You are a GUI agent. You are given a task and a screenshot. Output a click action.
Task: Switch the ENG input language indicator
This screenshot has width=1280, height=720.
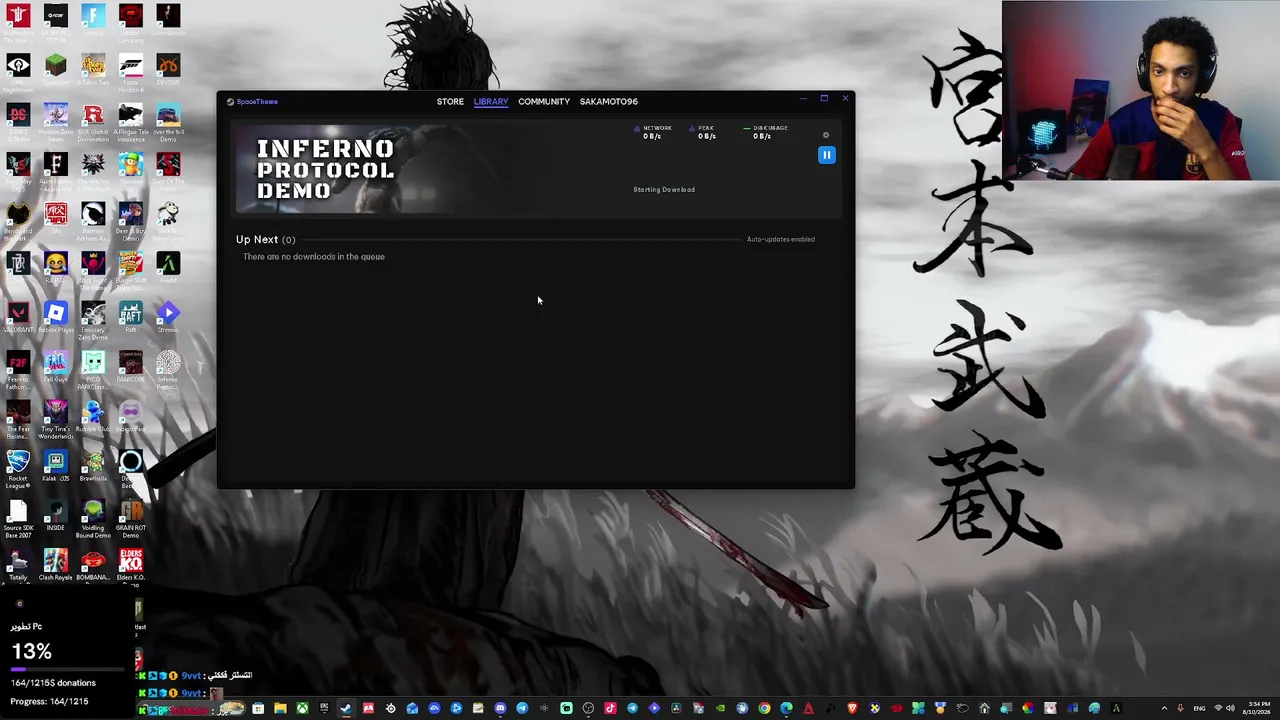point(1199,709)
